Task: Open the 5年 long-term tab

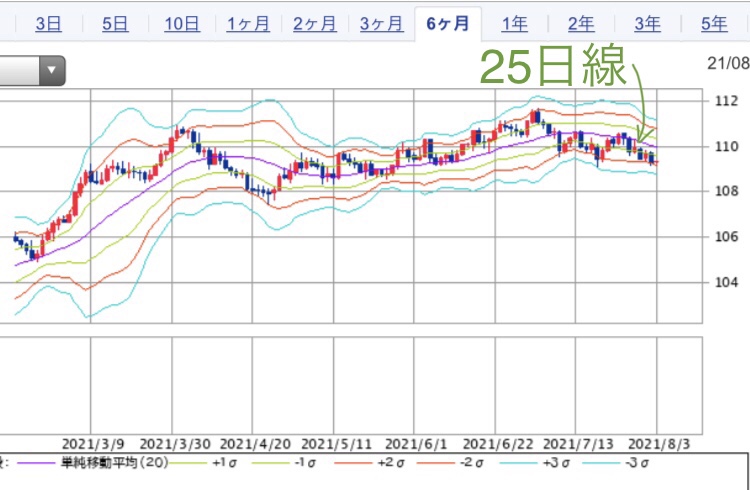Action: coord(714,24)
